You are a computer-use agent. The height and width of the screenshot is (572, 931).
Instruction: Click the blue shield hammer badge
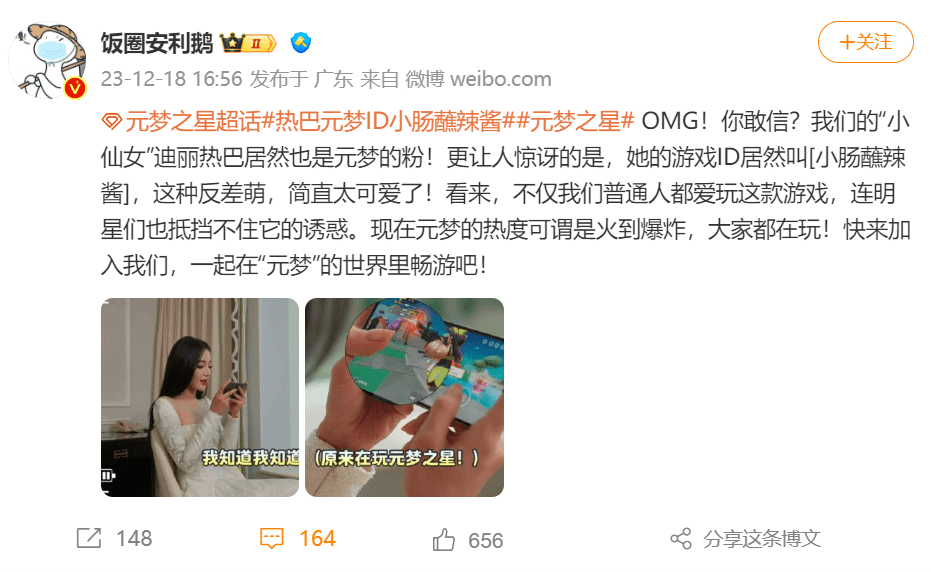click(301, 43)
